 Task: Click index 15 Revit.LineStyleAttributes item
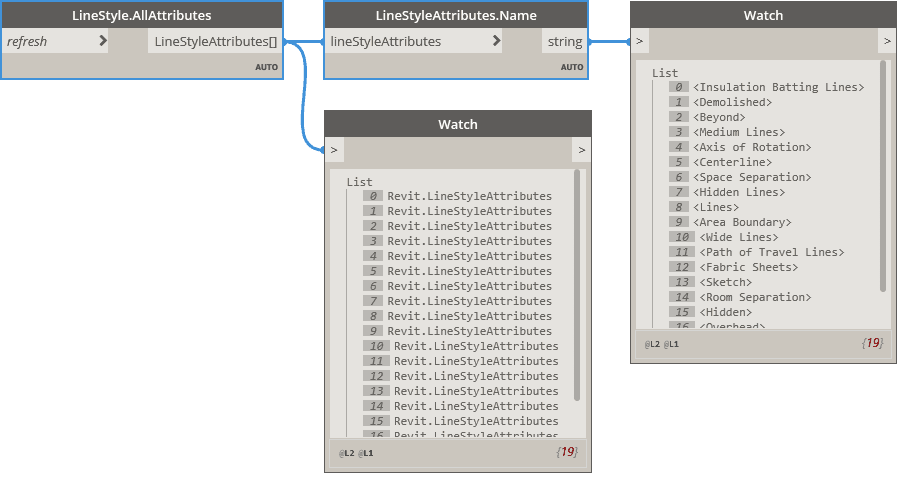[x=476, y=421]
